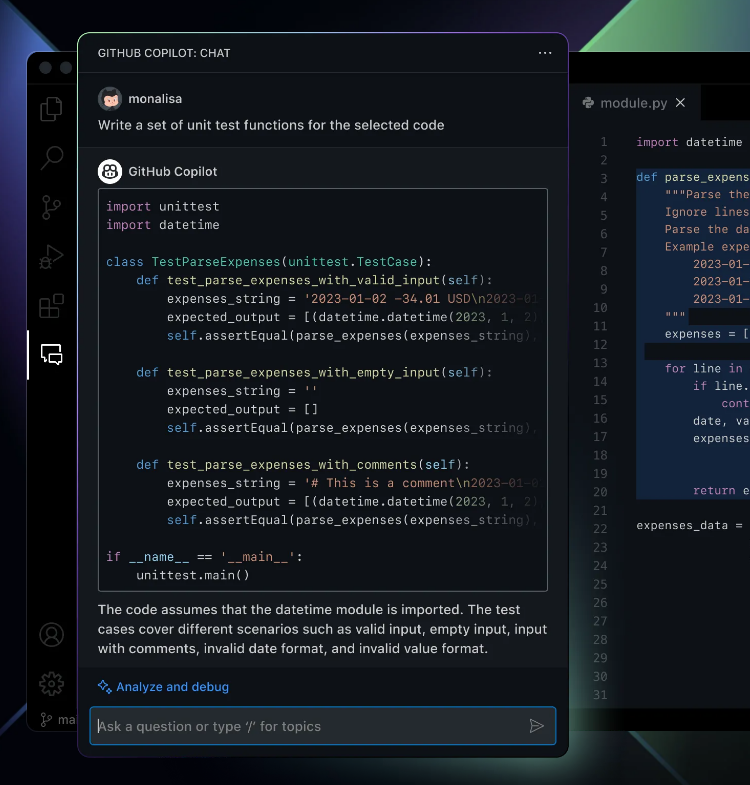Viewport: 750px width, 785px height.
Task: Open the Accounts profile icon
Action: pyautogui.click(x=52, y=635)
